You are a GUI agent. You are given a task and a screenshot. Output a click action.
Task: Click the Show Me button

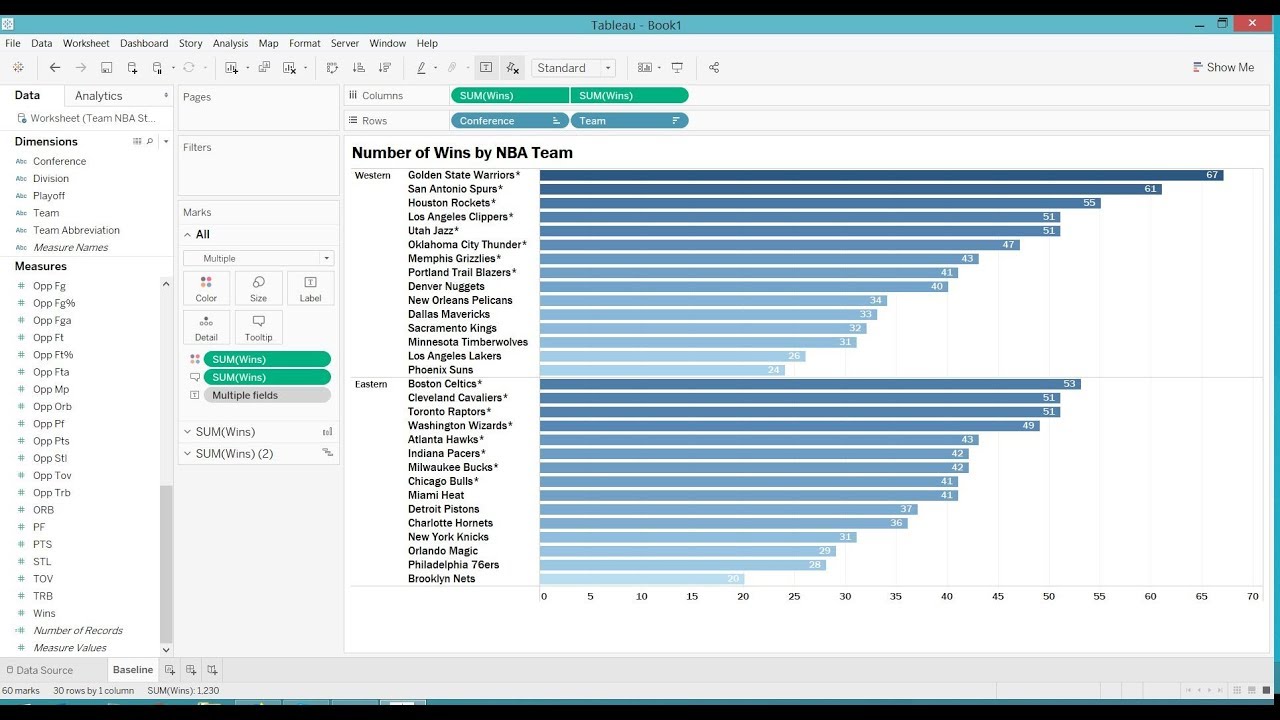(x=1223, y=68)
